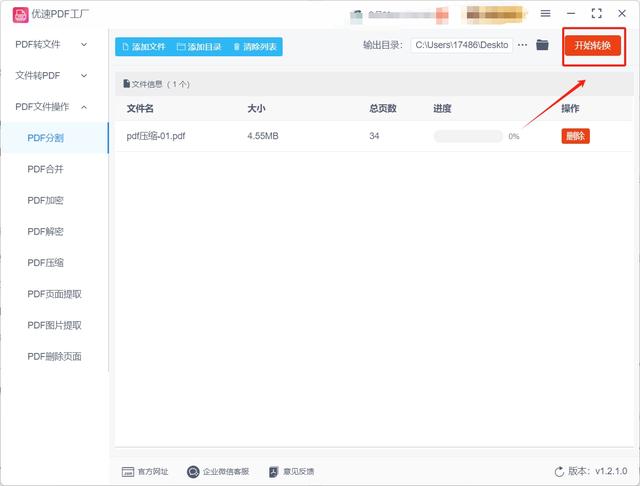Click the 0% progress value

coord(514,136)
